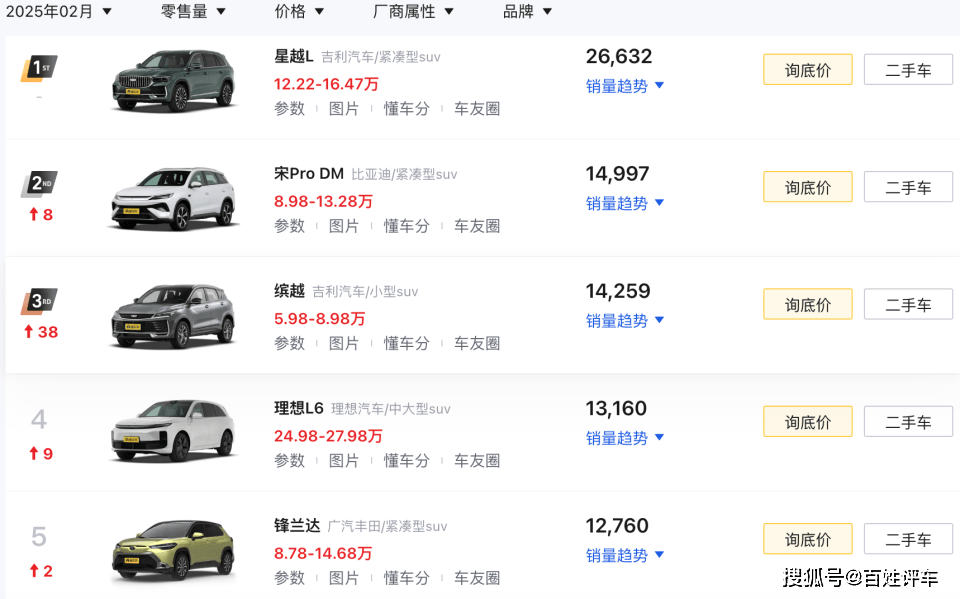Click 询底价 button for 宋Pro DM
The image size is (960, 599).
coord(808,187)
